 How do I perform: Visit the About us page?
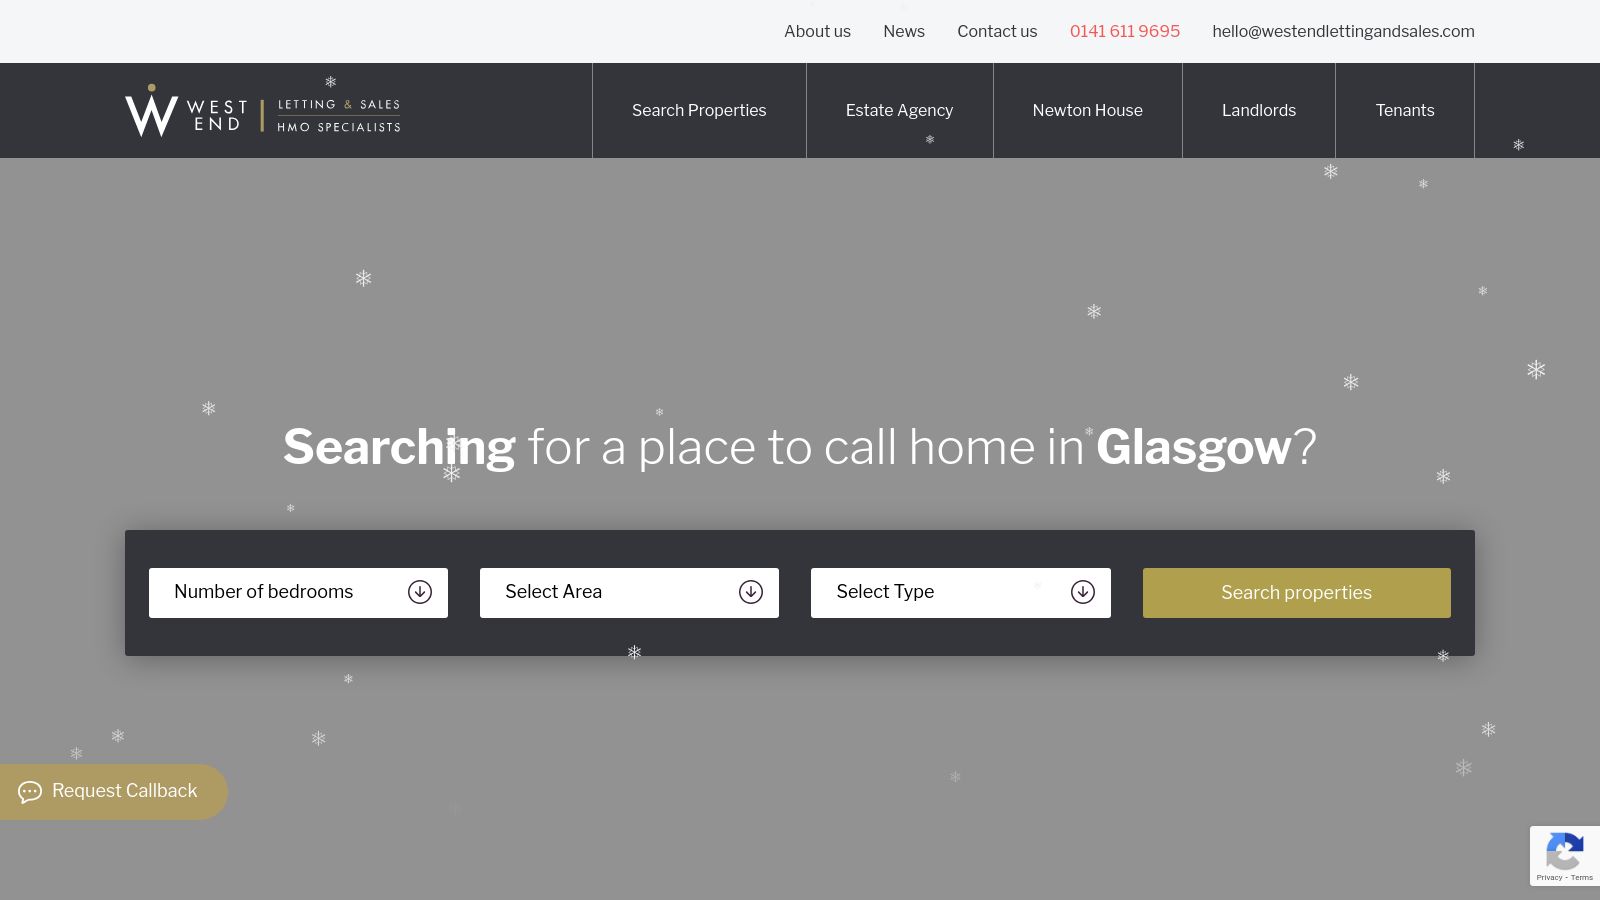(817, 31)
